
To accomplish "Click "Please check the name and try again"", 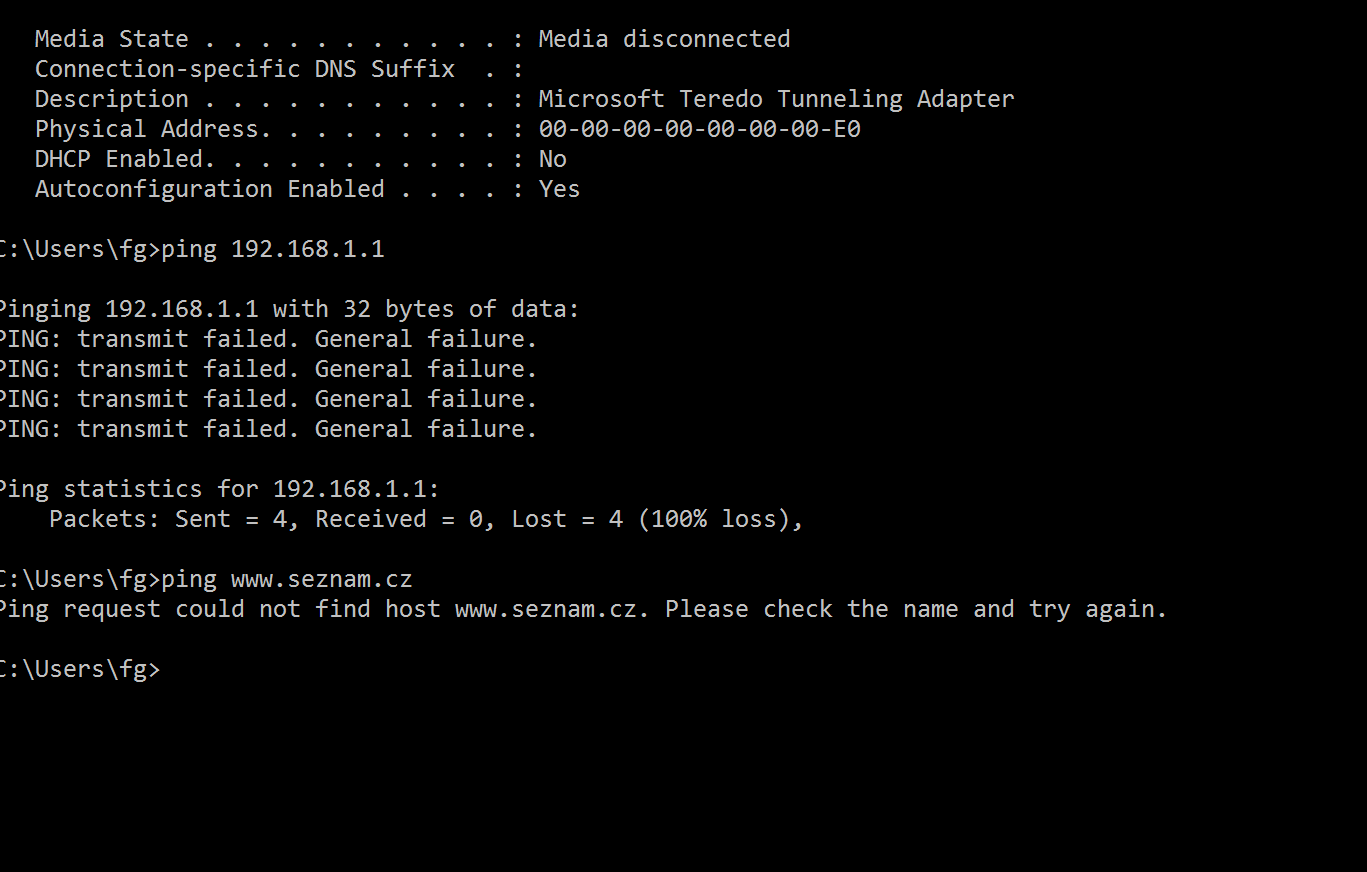I will [x=915, y=609].
